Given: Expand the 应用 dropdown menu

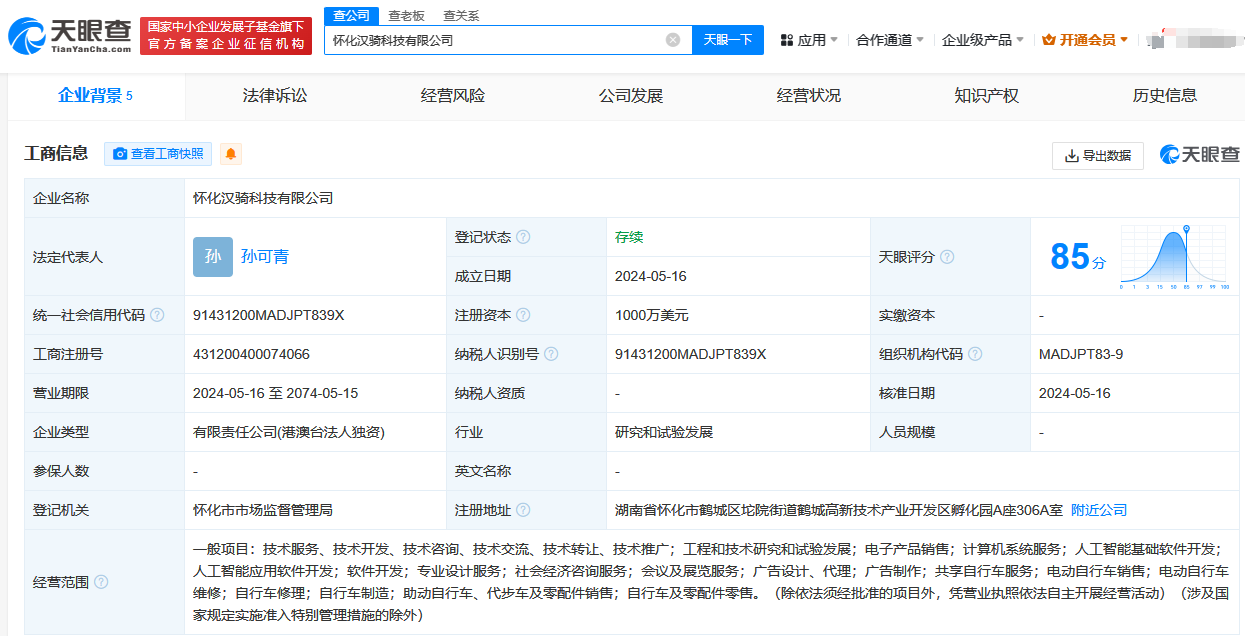Looking at the screenshot, I should click(810, 40).
